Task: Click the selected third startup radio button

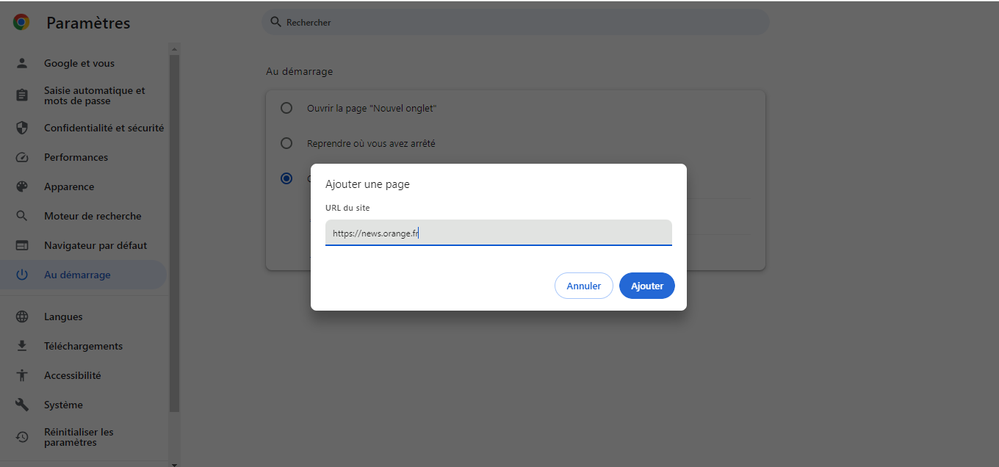Action: point(287,179)
